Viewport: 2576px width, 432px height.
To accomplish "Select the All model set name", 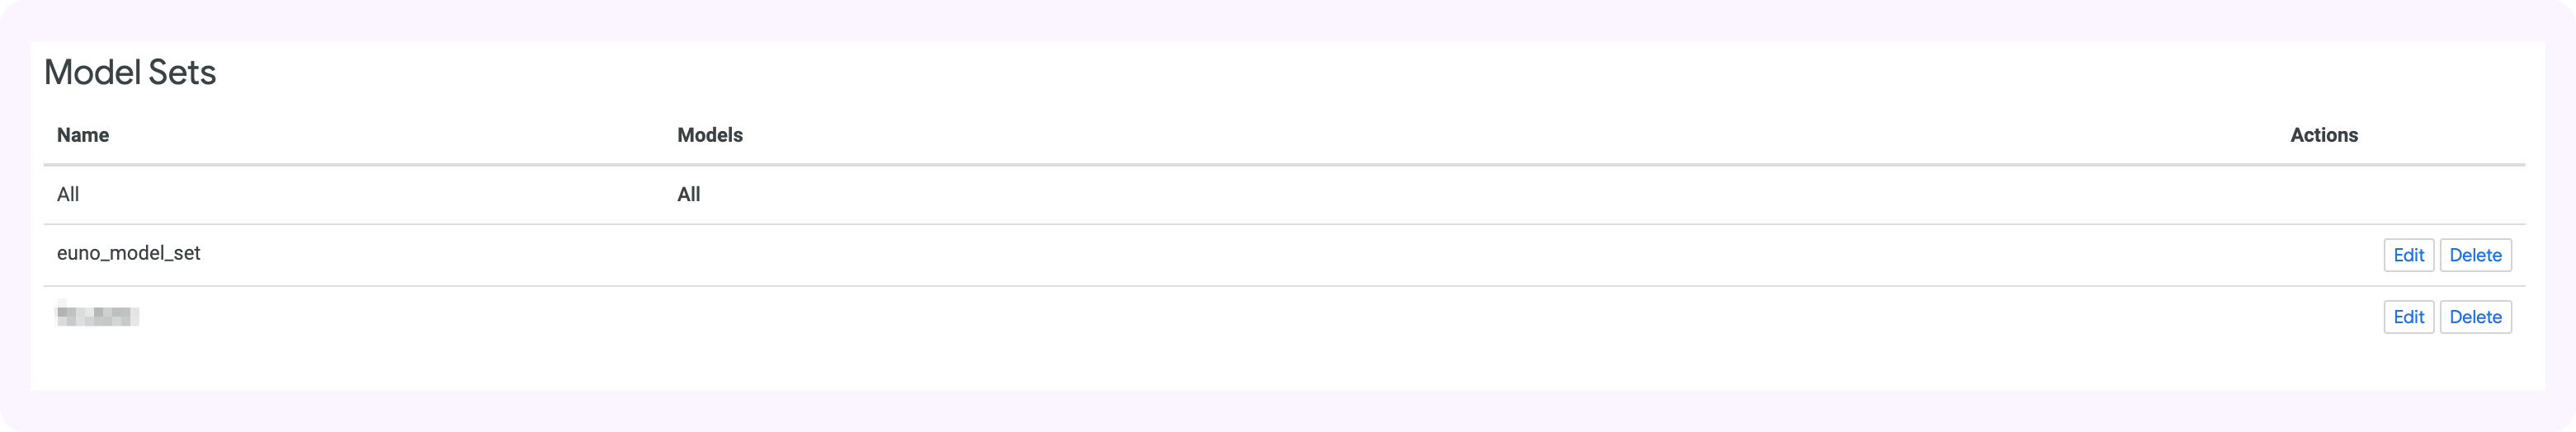I will click(68, 194).
